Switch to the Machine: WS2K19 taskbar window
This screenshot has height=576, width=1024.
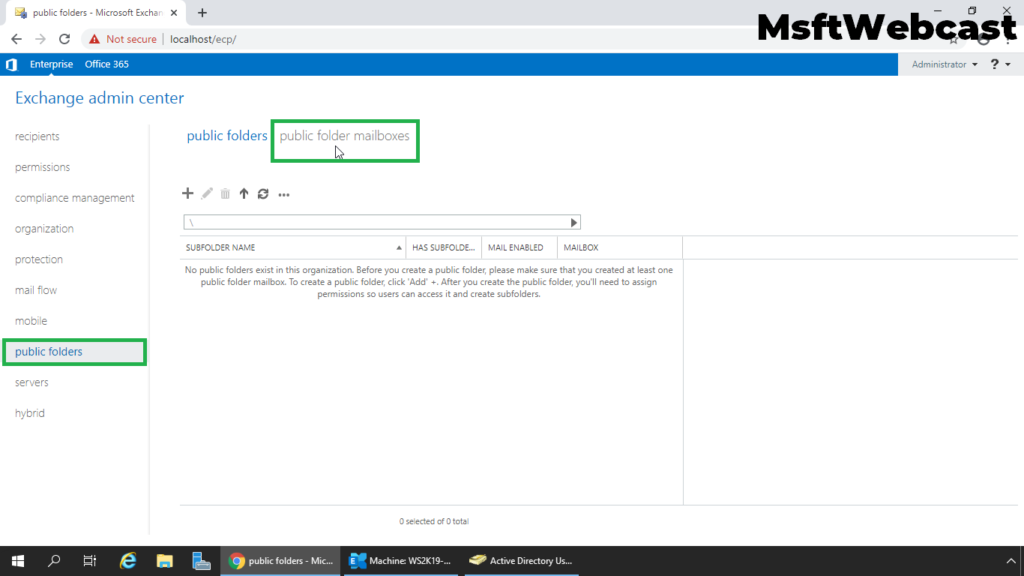[400, 560]
